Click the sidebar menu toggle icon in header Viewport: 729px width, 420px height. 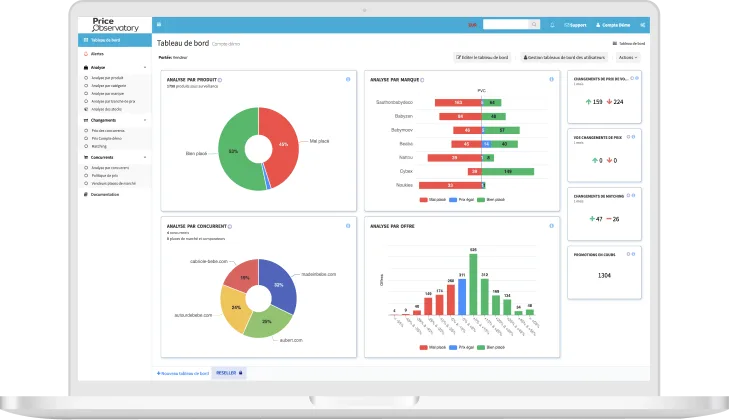click(x=159, y=24)
